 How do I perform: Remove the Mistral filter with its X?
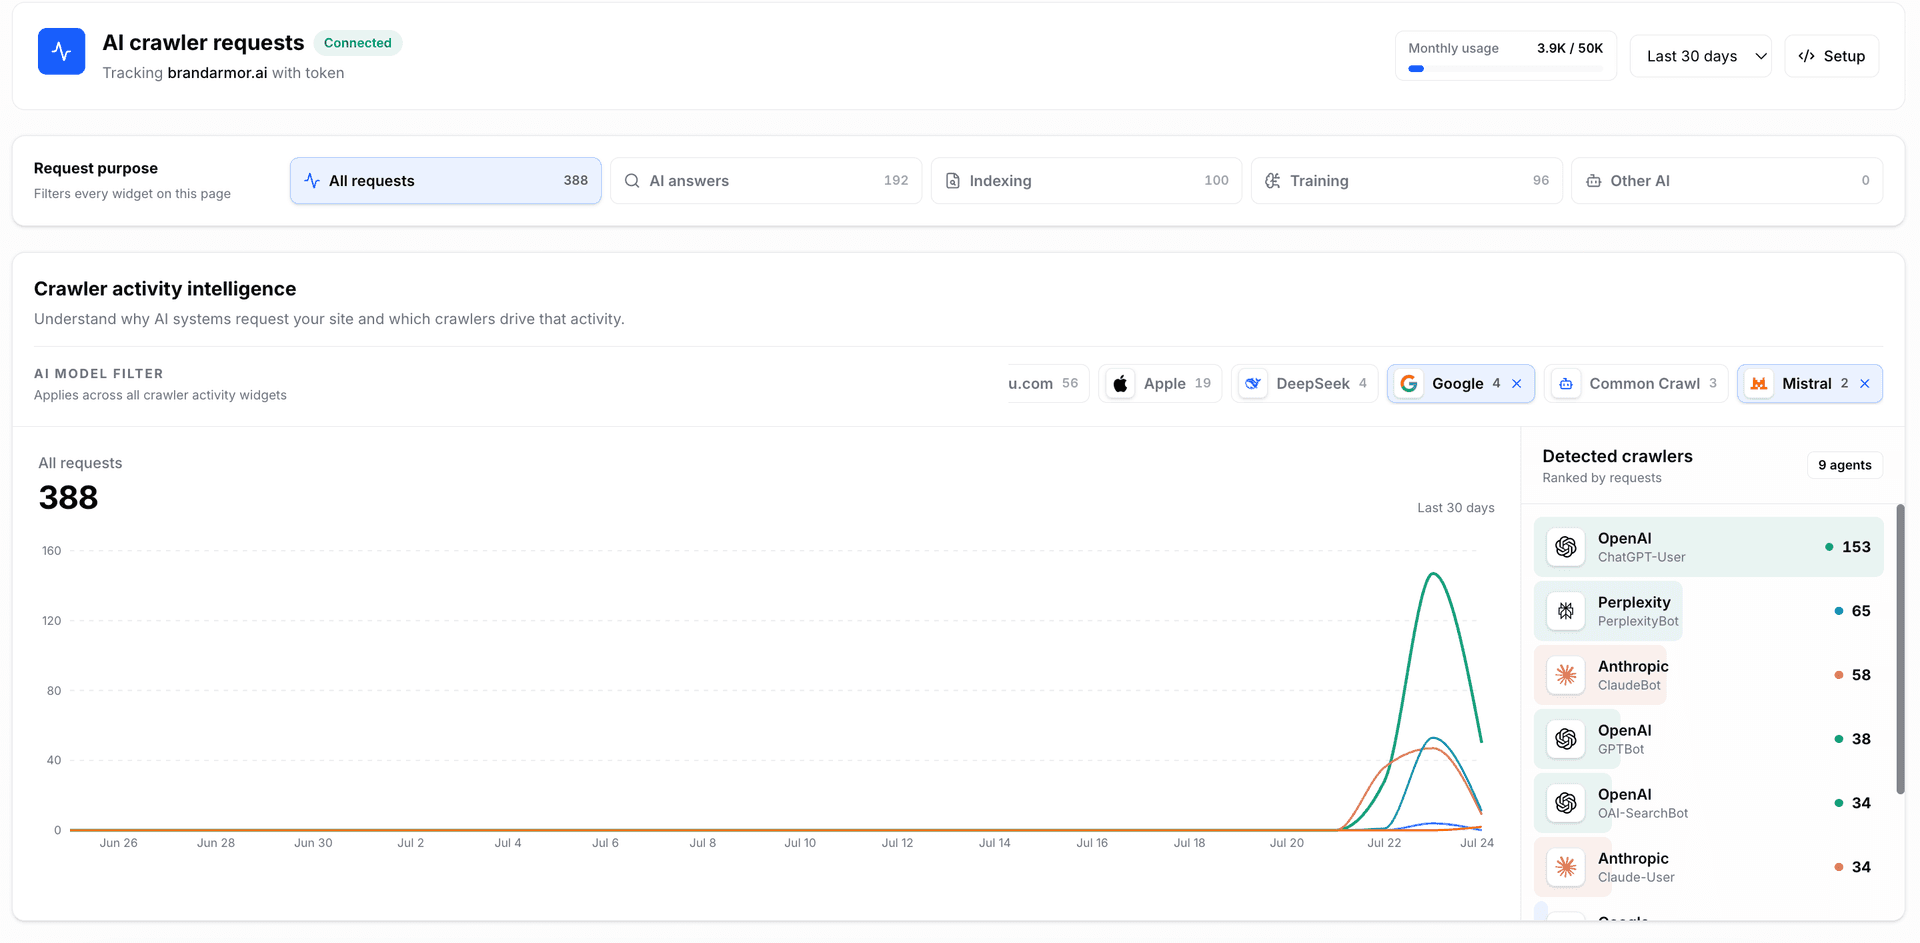pyautogui.click(x=1865, y=384)
